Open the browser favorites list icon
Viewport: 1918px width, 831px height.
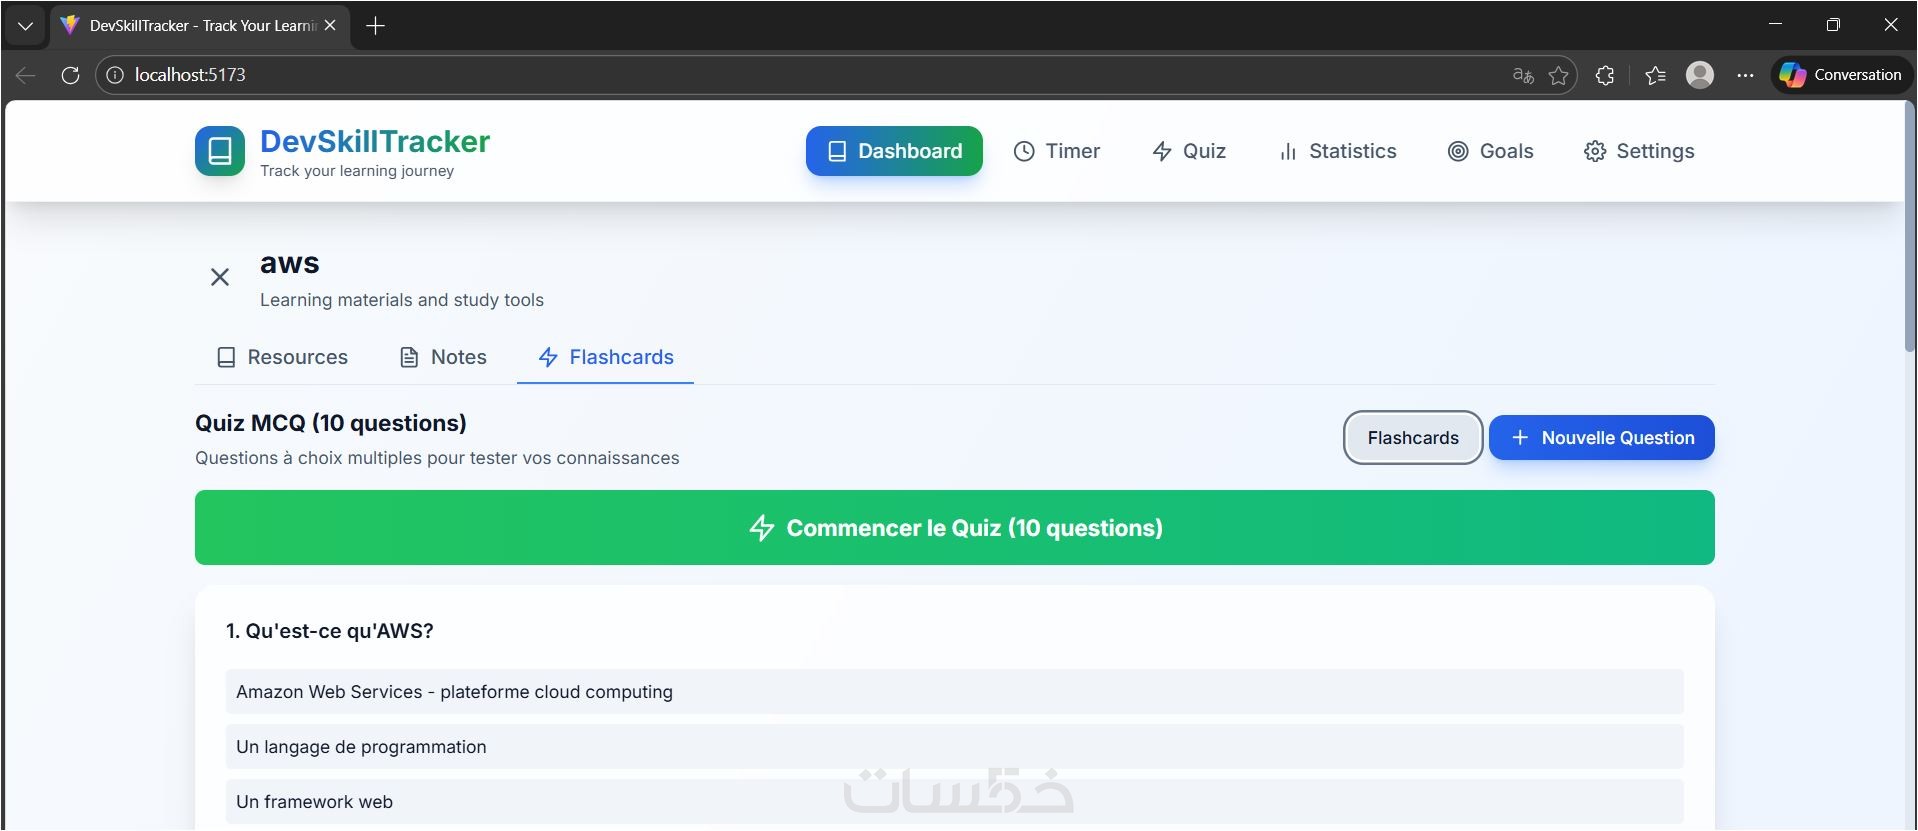coord(1655,75)
